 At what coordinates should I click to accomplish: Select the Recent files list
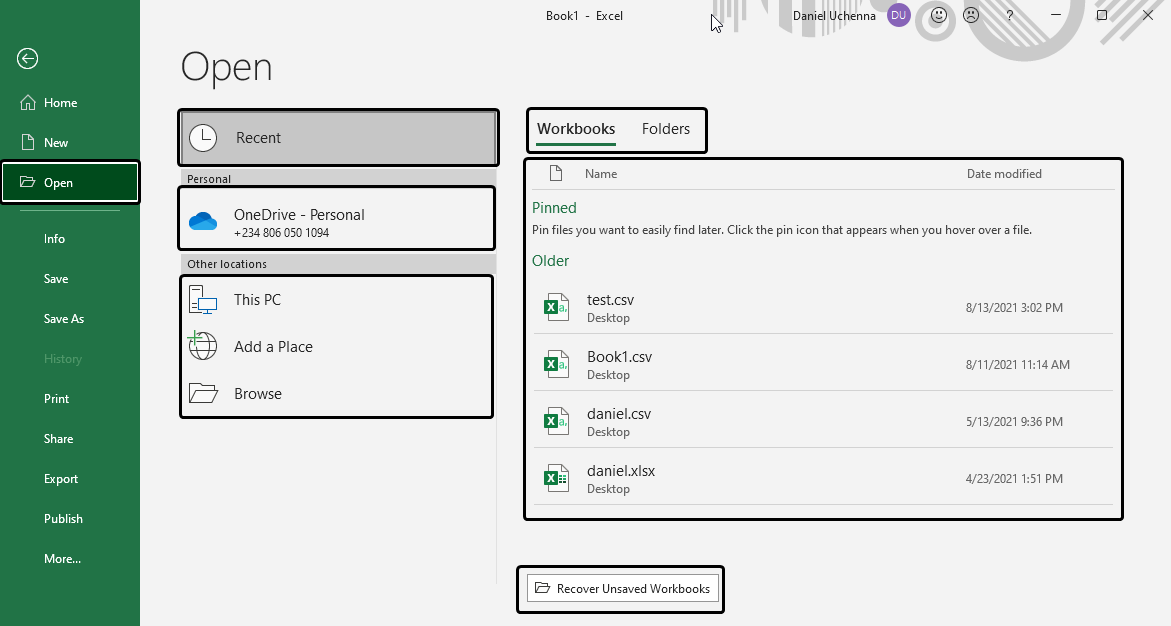pyautogui.click(x=337, y=138)
